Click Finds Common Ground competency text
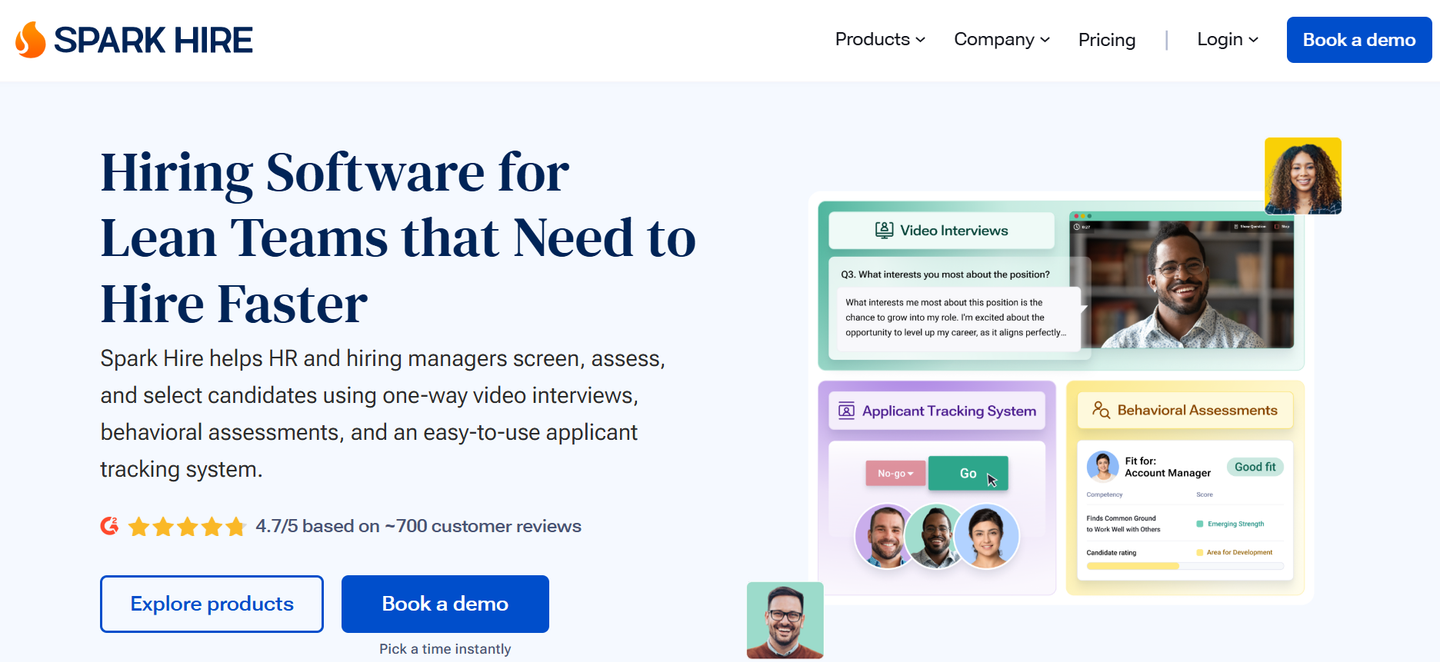The width and height of the screenshot is (1440, 662). (1121, 524)
